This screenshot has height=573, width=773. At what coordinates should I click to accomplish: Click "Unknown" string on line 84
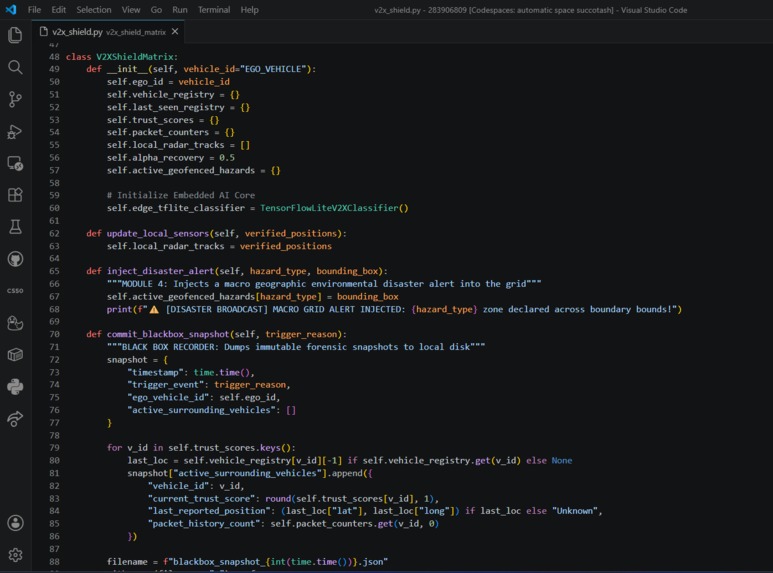[575, 511]
